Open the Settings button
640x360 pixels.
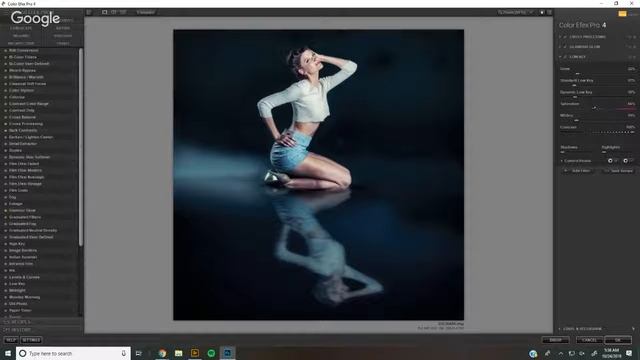31,340
